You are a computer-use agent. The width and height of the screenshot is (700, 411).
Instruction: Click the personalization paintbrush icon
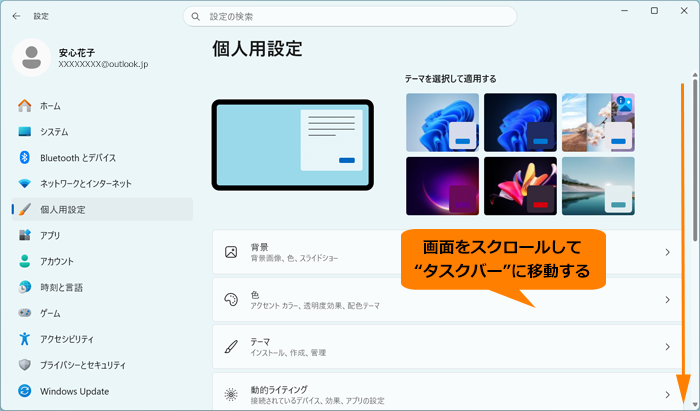(x=25, y=209)
